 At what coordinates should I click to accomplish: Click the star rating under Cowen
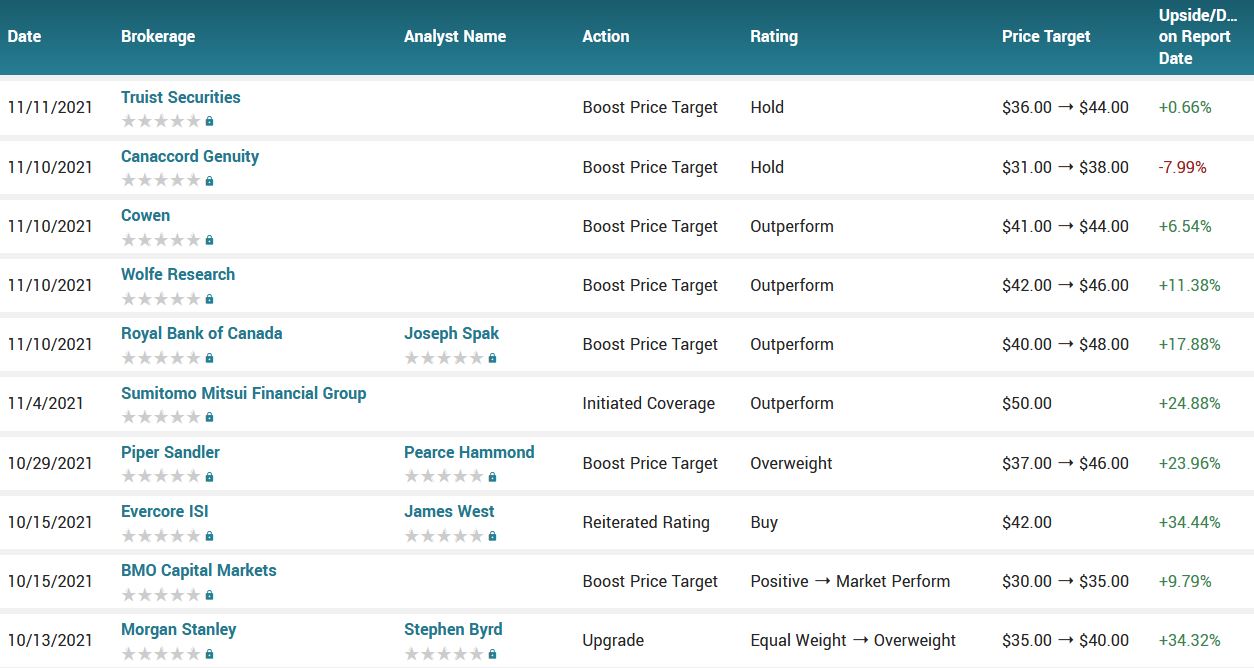(x=161, y=240)
